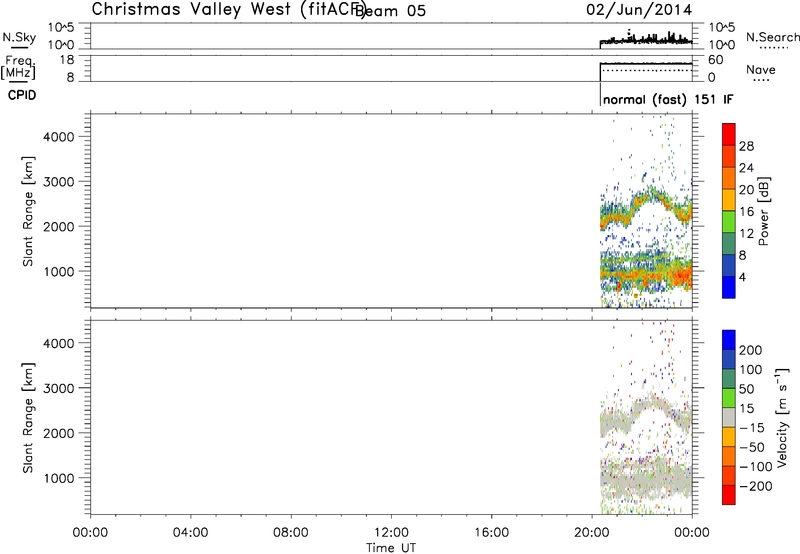Click the 'Power [dB]' axis label
Viewport: 800px width, 554px height.
(763, 211)
